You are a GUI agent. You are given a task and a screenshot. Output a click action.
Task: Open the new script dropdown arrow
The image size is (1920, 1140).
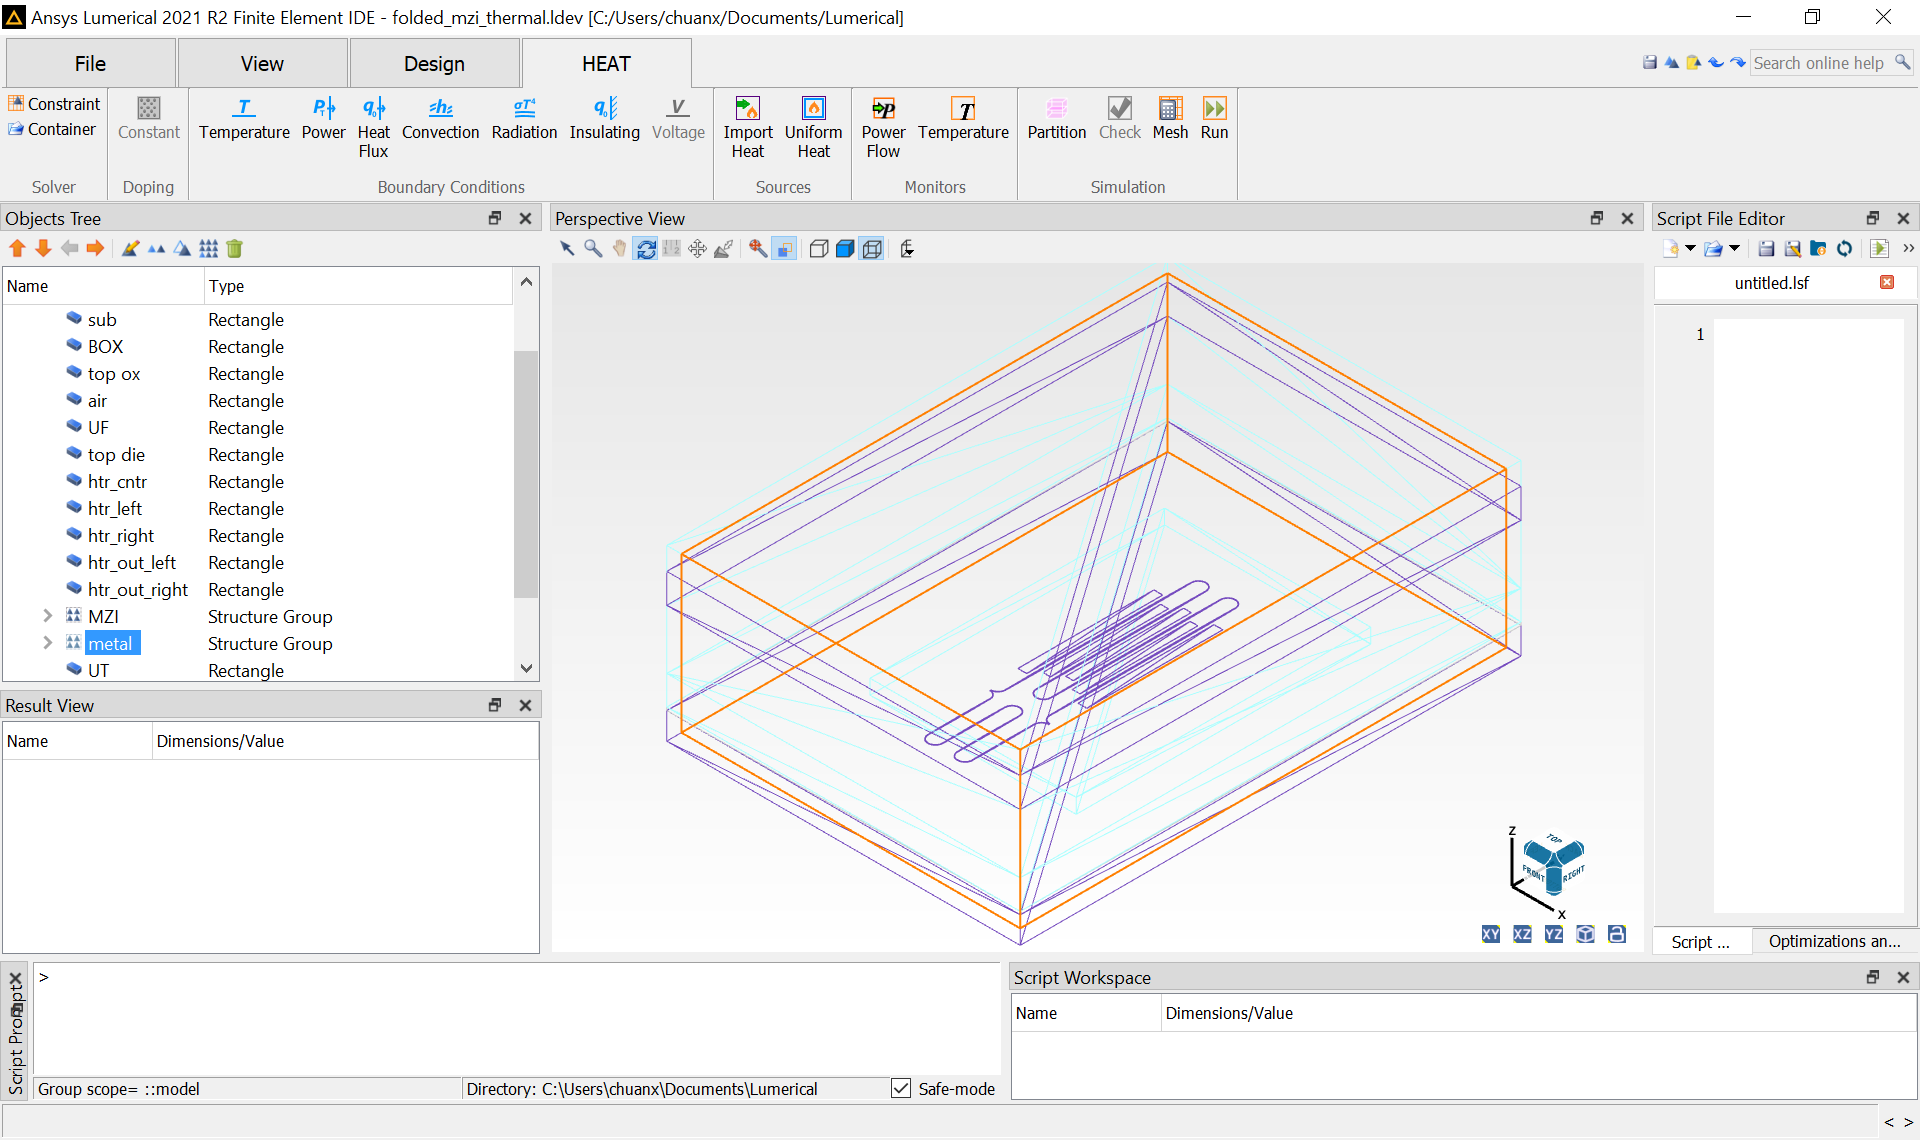pos(1690,248)
